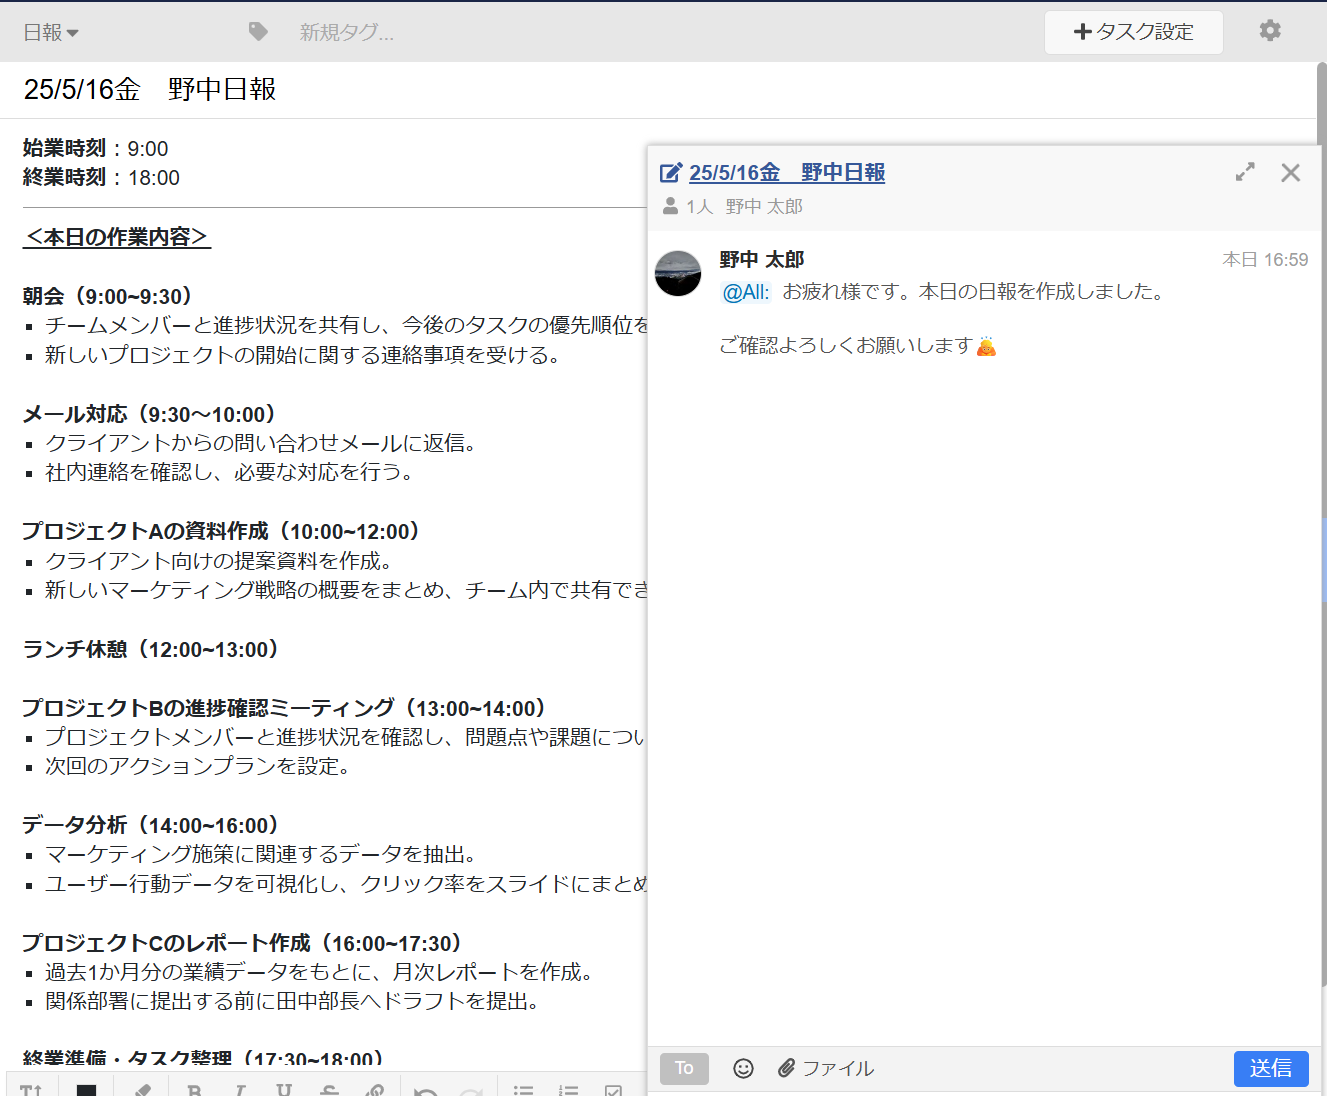This screenshot has width=1327, height=1096.
Task: Toggle the numbered list format
Action: pos(568,1090)
